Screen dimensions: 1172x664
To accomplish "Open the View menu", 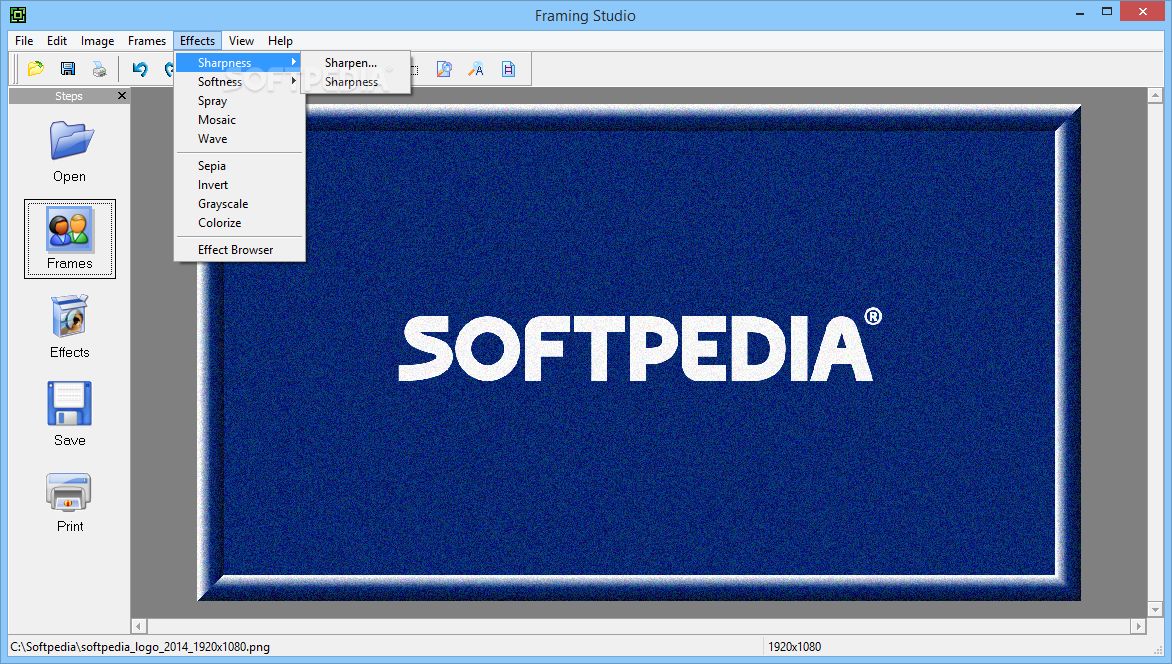I will point(241,41).
